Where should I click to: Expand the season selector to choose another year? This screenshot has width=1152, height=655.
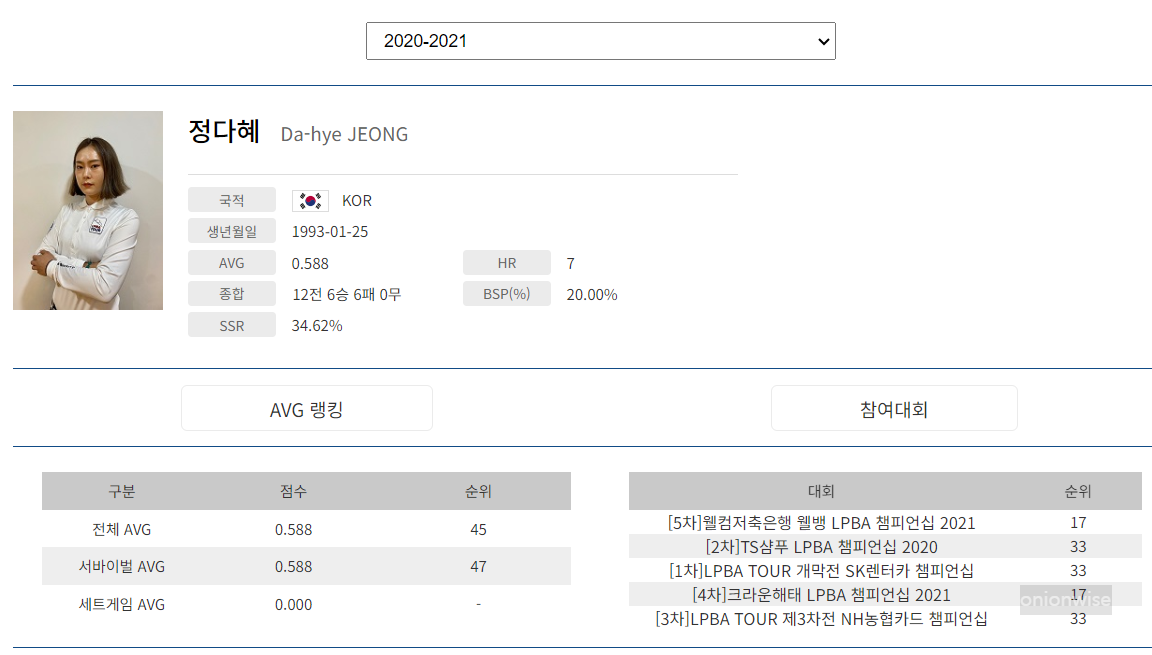[600, 40]
